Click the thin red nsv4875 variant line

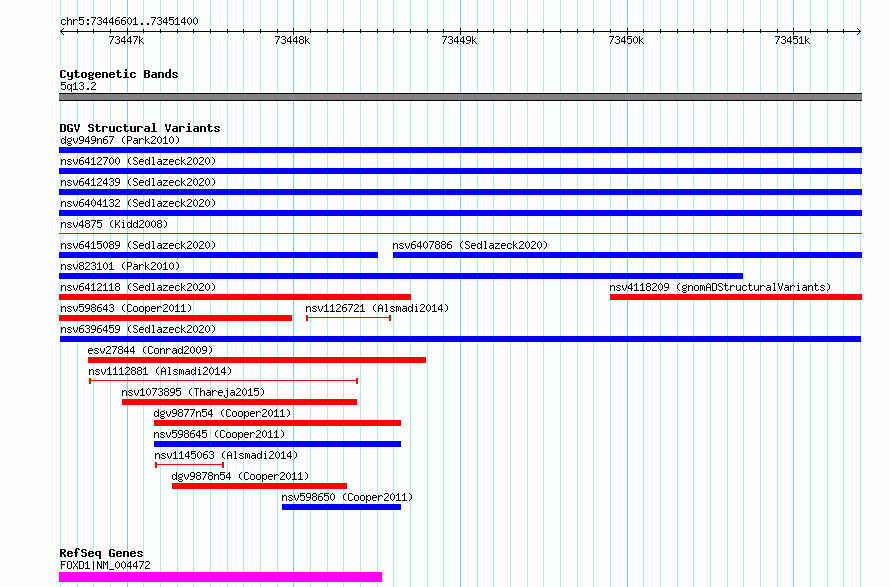pyautogui.click(x=460, y=233)
